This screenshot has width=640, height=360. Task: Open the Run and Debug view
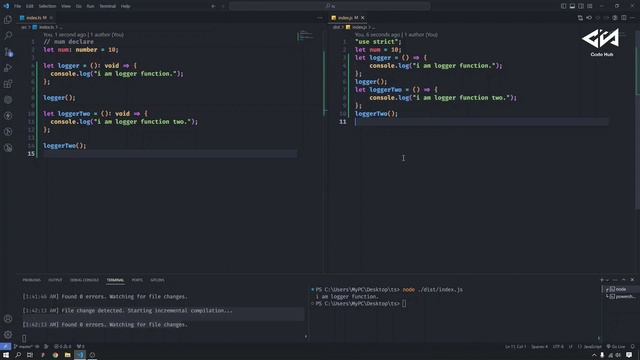tap(8, 68)
